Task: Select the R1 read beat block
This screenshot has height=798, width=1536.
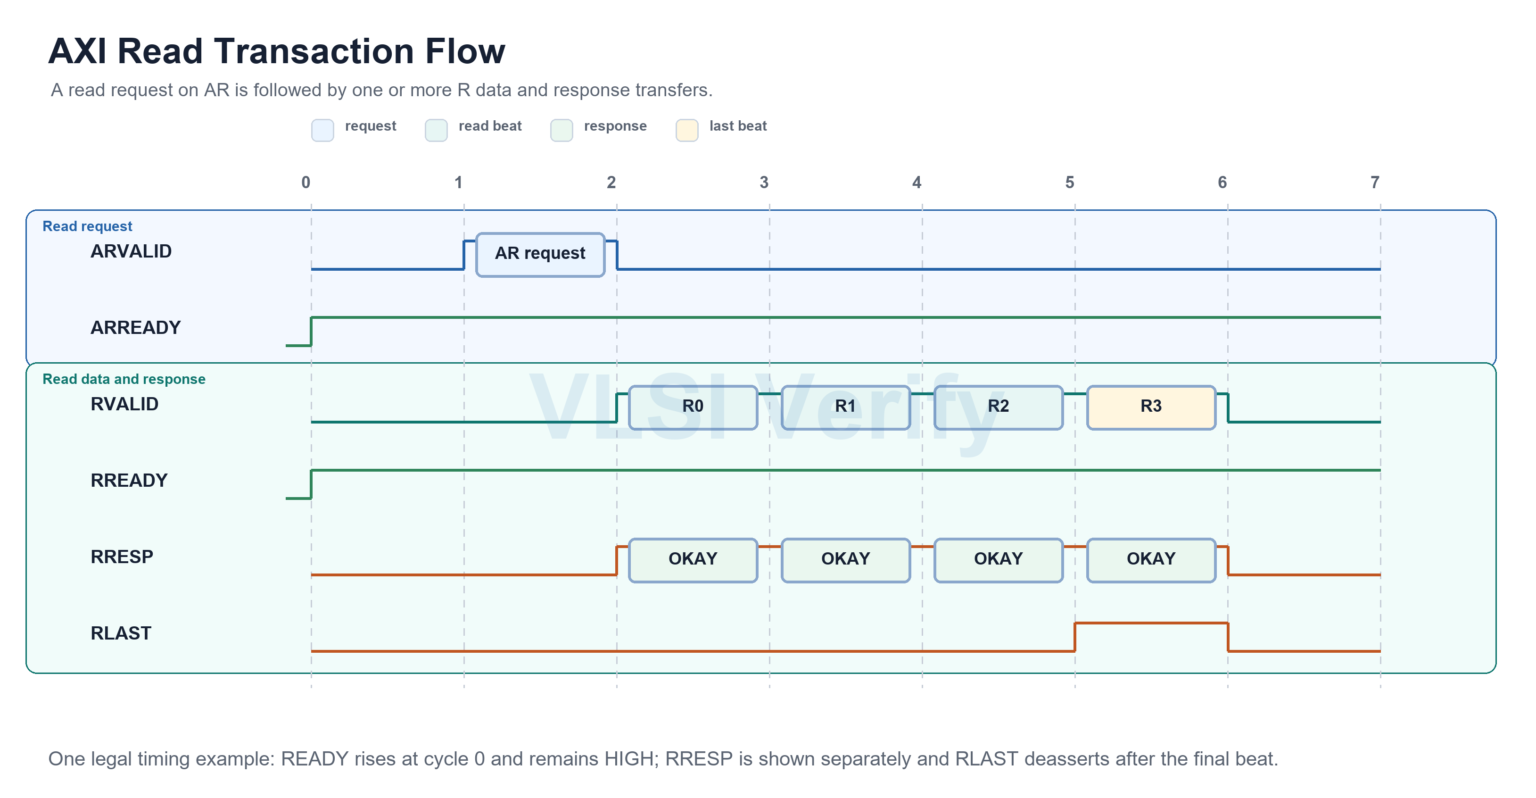Action: pyautogui.click(x=846, y=407)
